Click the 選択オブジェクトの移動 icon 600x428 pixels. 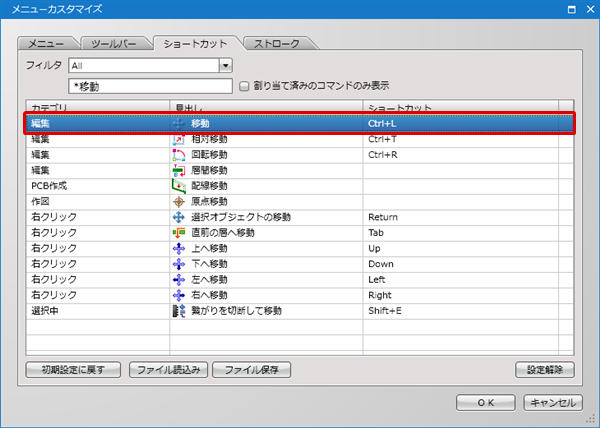tap(179, 217)
